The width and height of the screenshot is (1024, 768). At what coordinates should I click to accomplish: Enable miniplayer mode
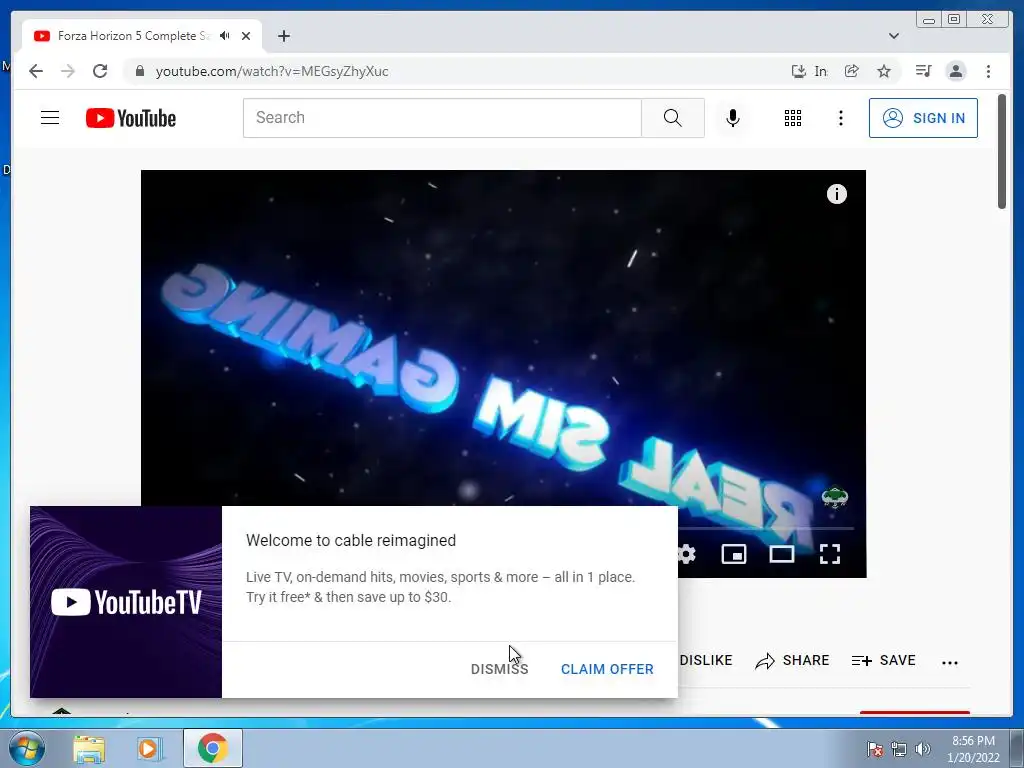tap(733, 554)
